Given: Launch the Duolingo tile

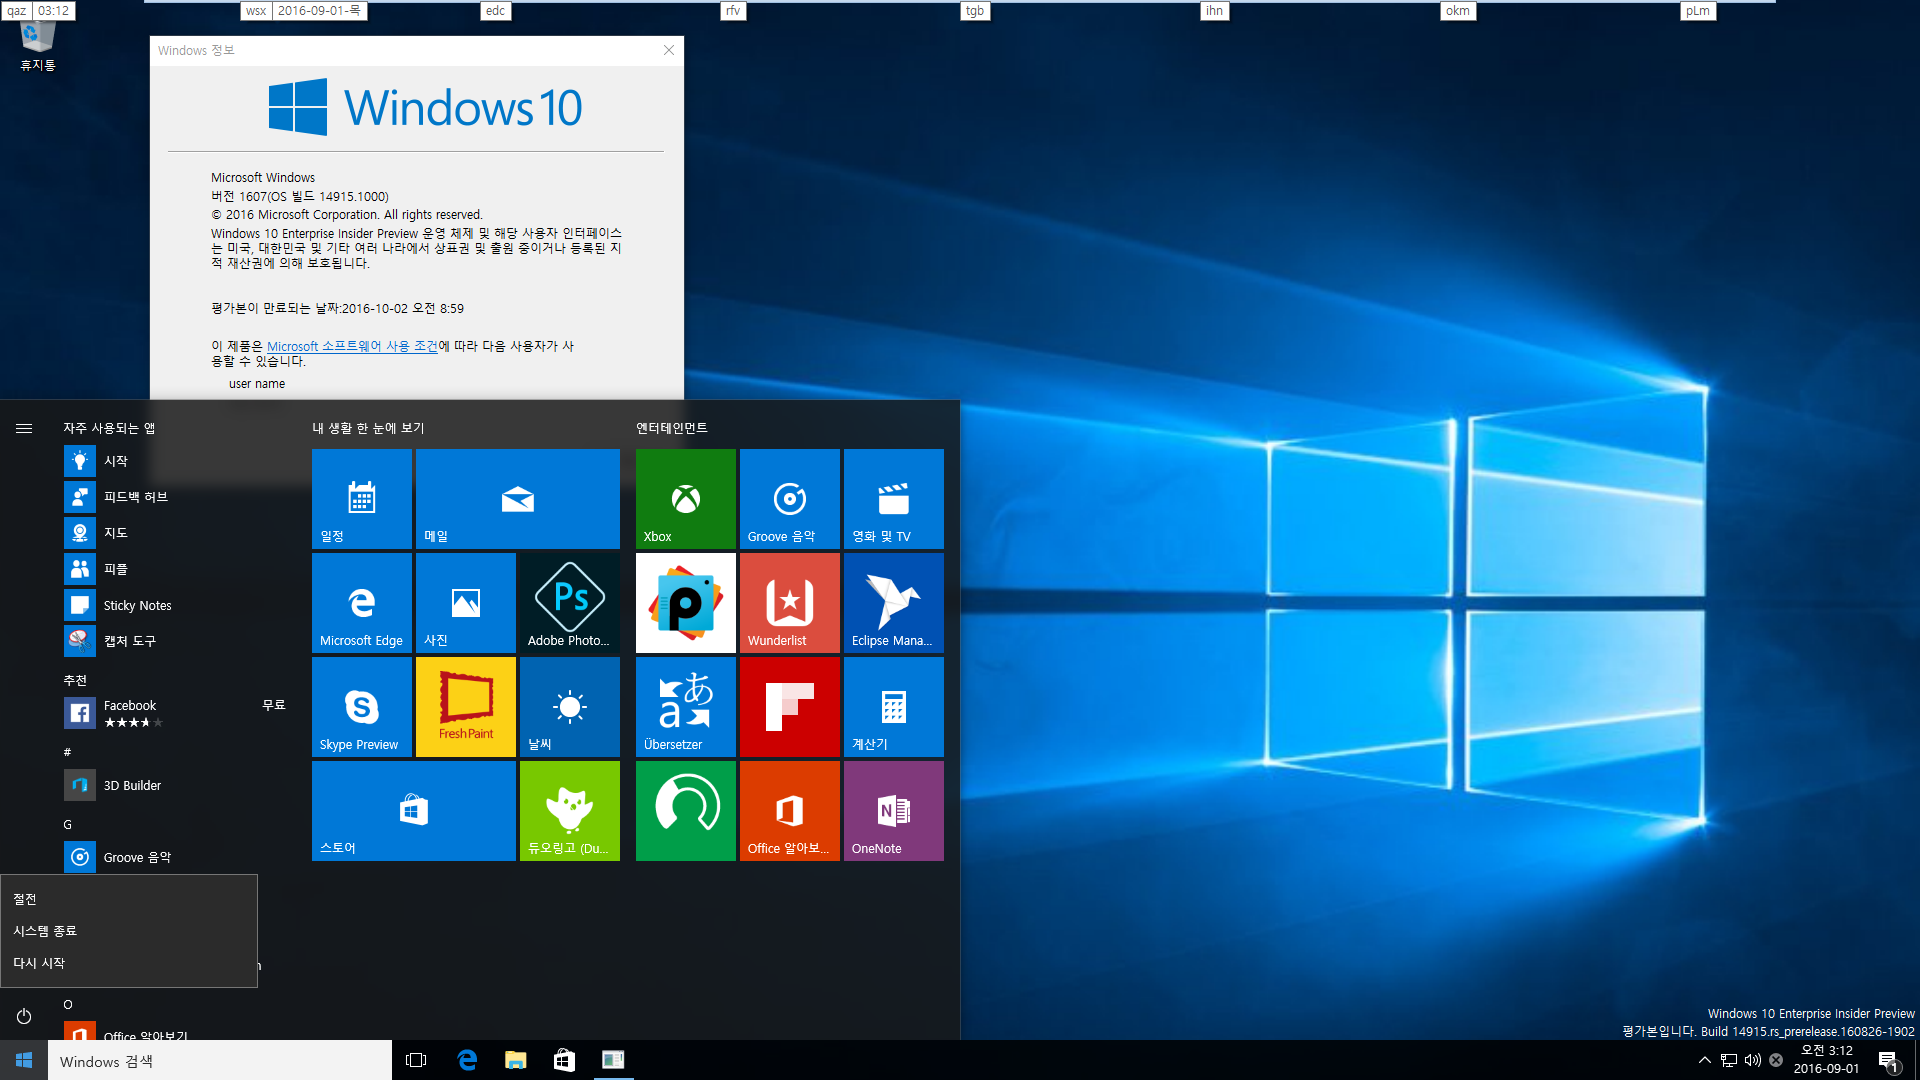Looking at the screenshot, I should [570, 811].
